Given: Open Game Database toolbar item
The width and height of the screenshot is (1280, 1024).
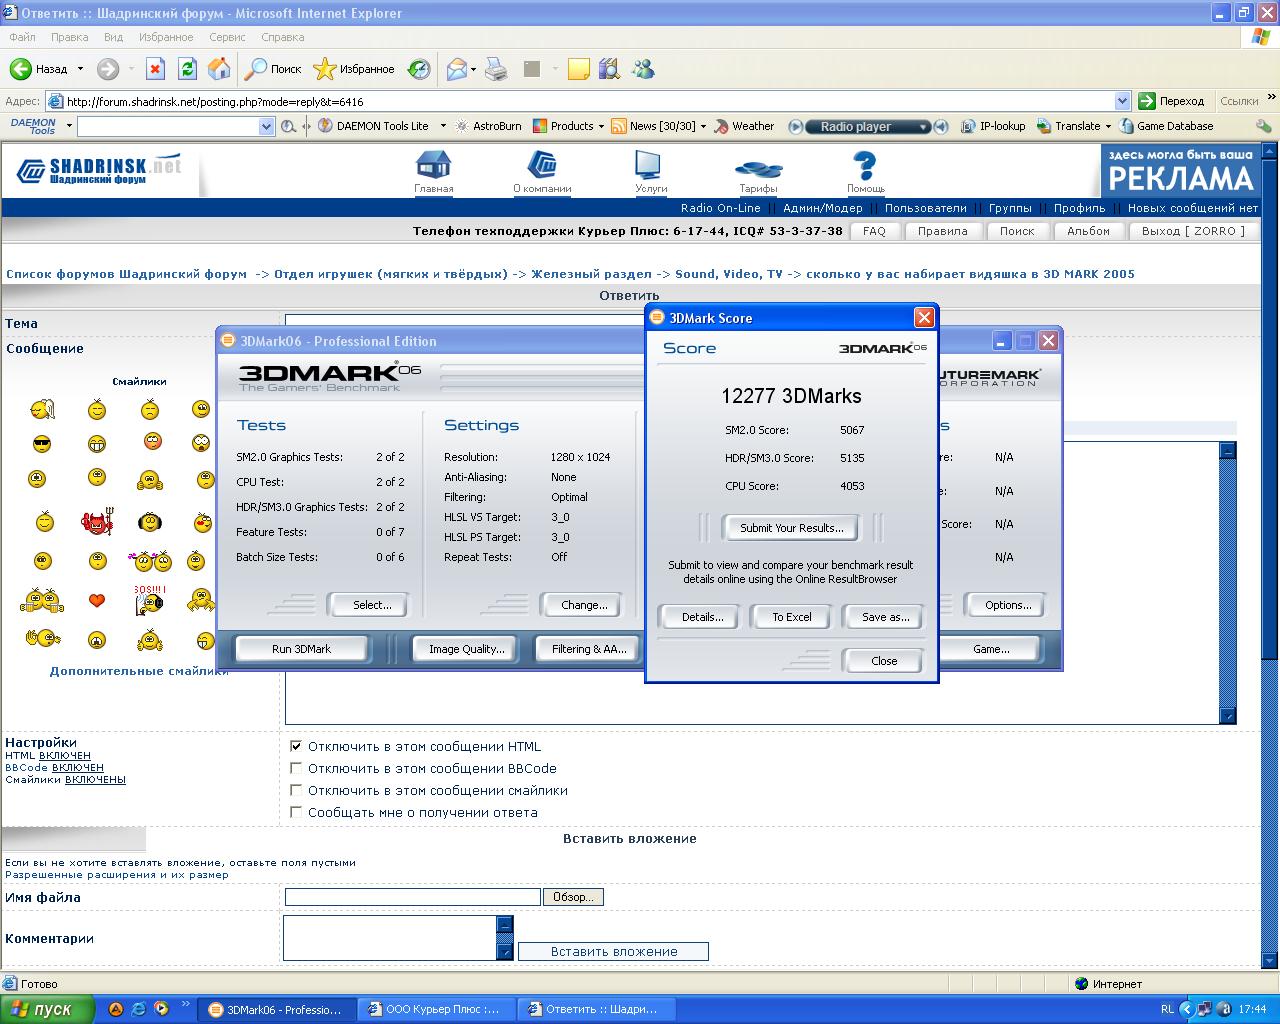Looking at the screenshot, I should [1166, 126].
